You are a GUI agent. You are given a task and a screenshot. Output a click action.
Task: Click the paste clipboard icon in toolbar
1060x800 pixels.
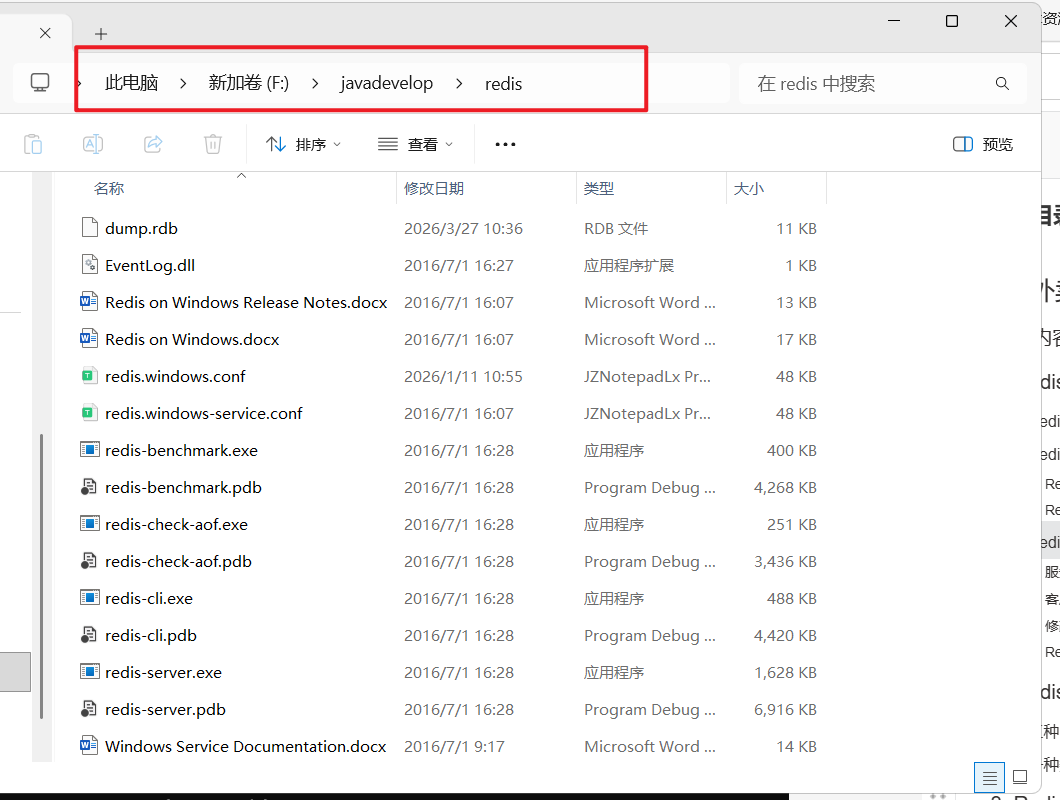point(33,144)
